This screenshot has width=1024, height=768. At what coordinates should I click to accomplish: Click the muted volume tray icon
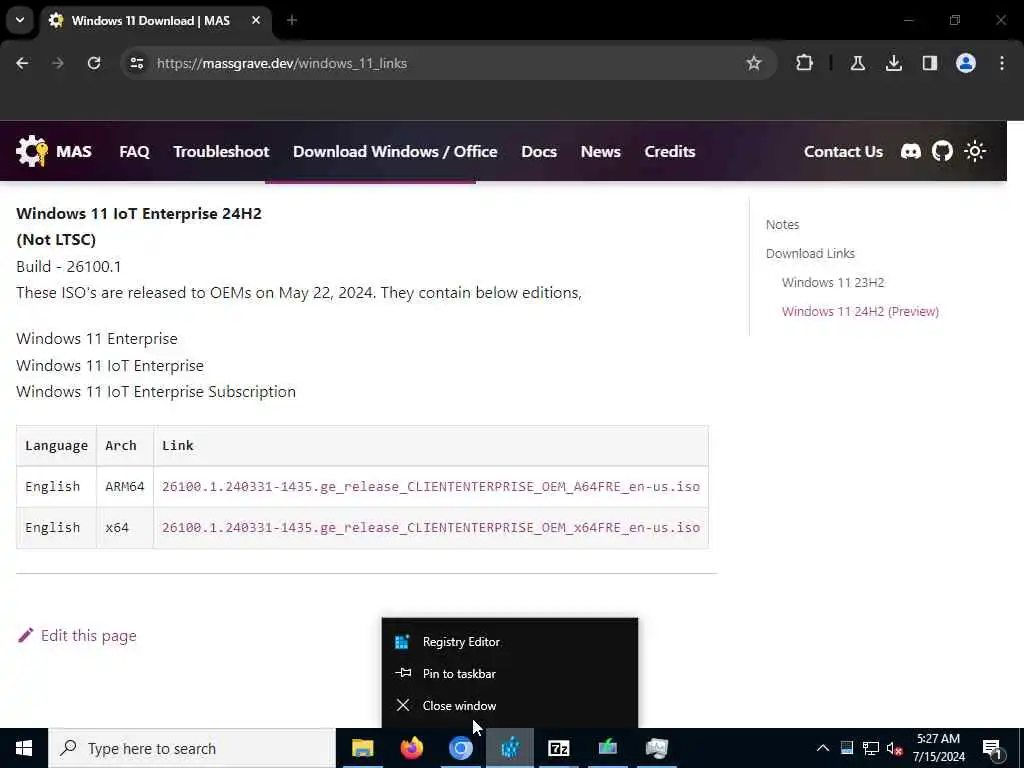tap(894, 748)
